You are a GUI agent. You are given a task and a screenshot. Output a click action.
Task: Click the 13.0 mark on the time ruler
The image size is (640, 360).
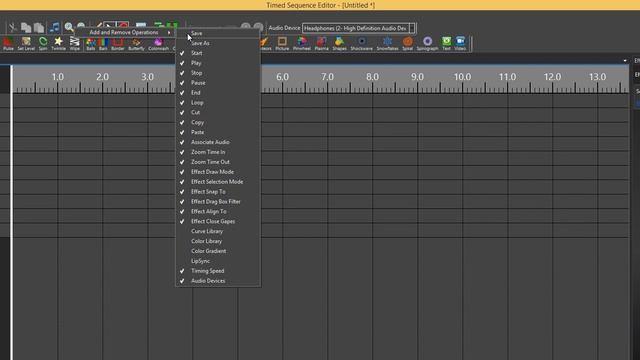(x=597, y=77)
